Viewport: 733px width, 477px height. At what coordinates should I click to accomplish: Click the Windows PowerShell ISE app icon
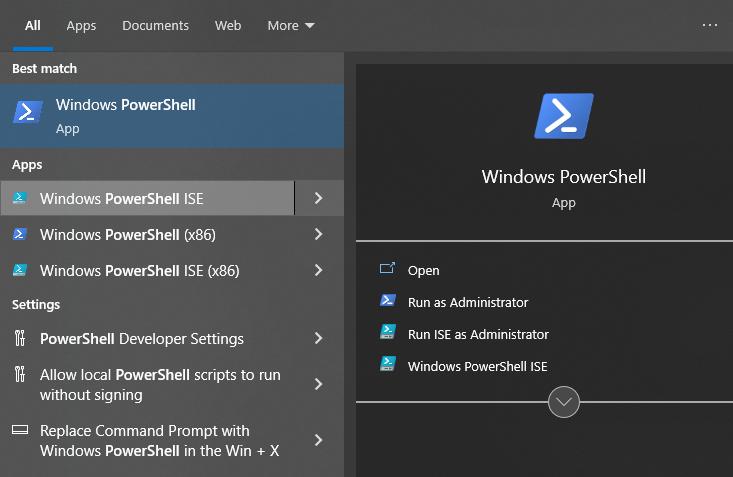click(x=20, y=198)
